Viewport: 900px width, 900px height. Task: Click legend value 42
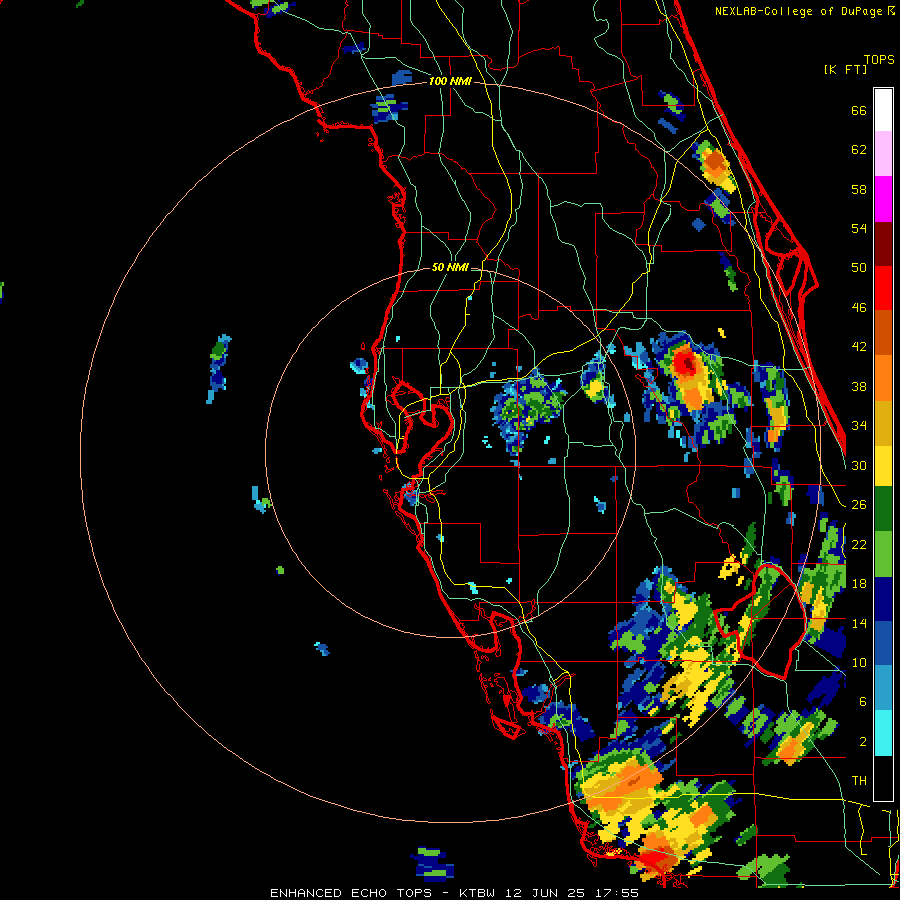pos(859,347)
